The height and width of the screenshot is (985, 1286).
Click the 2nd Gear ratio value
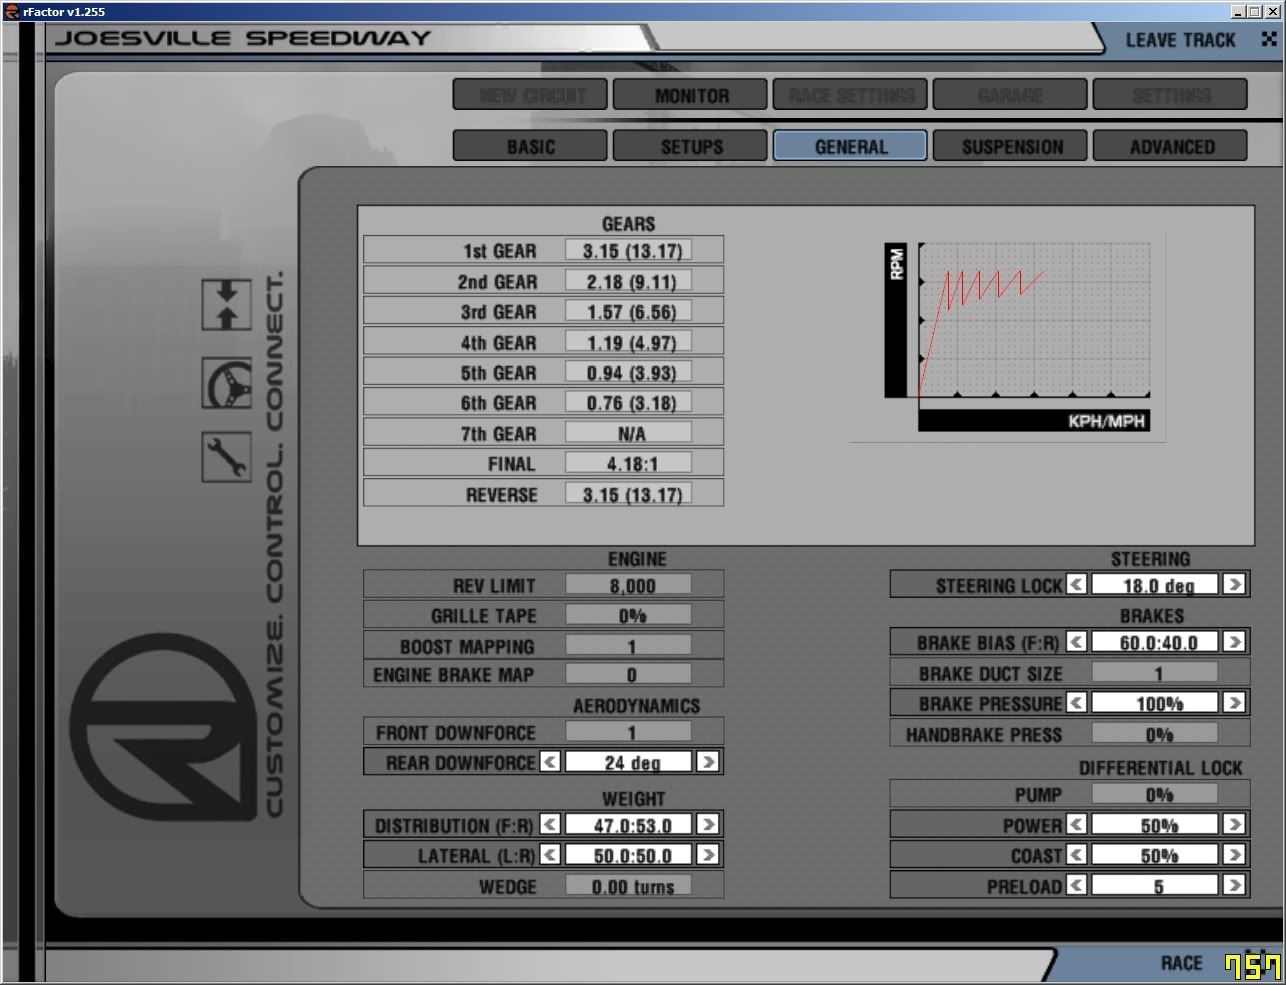pos(629,281)
